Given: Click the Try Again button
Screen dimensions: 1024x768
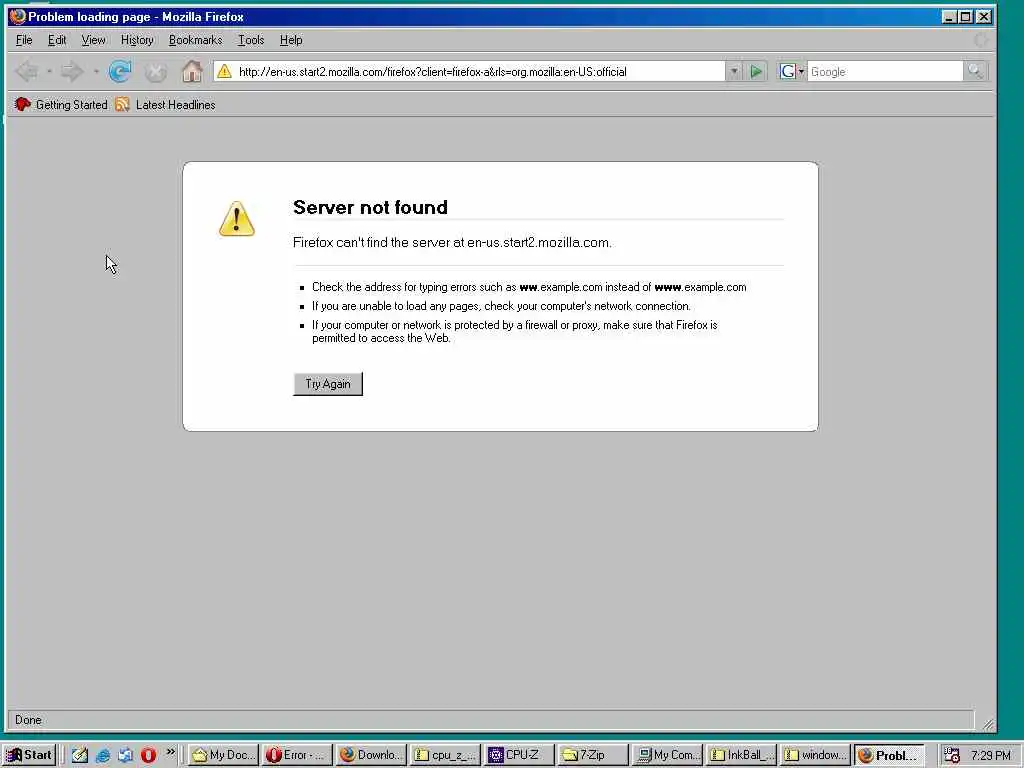Looking at the screenshot, I should (x=328, y=384).
